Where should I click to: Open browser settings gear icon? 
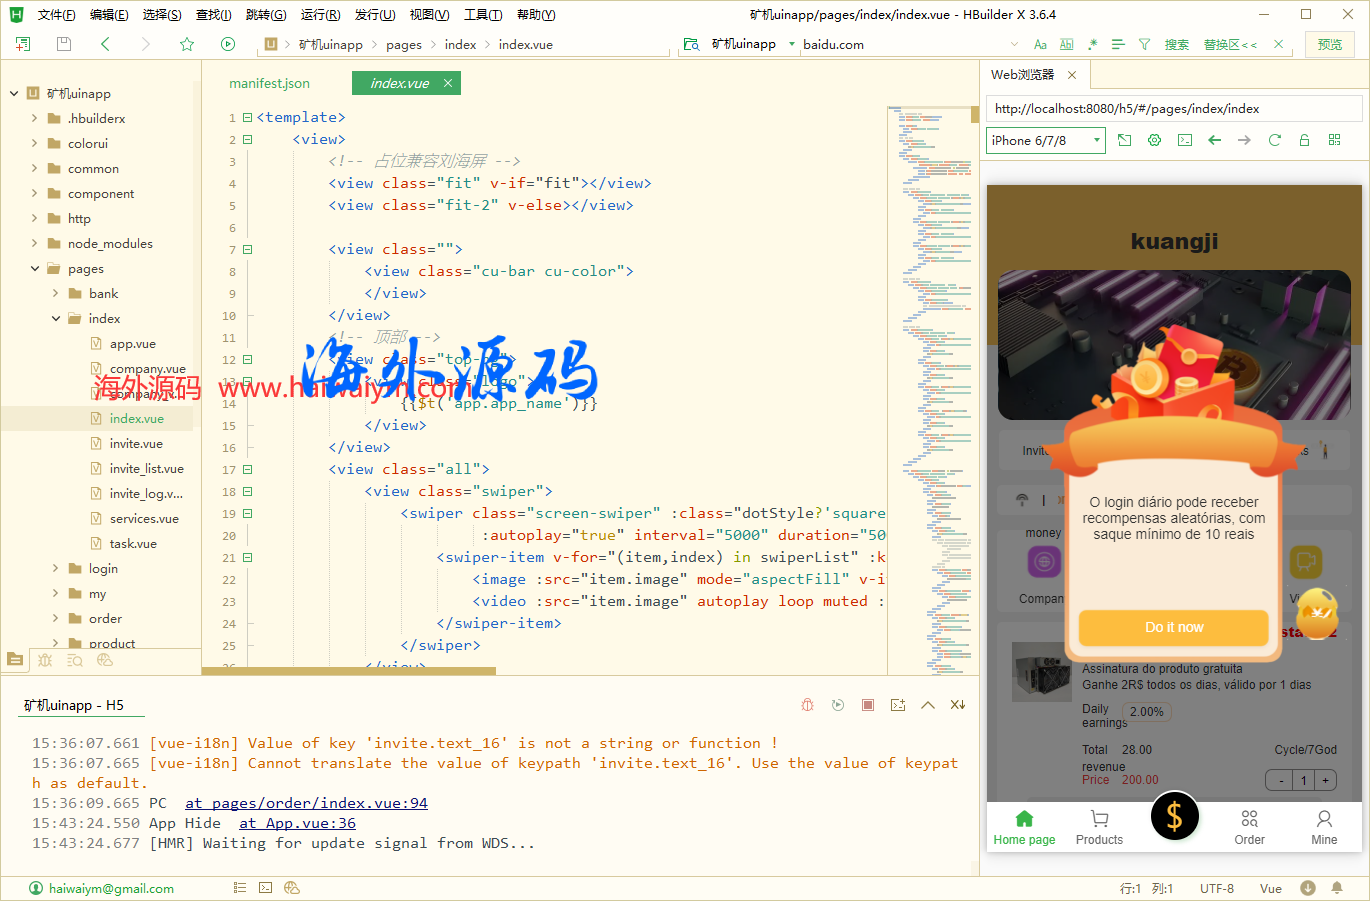point(1154,140)
